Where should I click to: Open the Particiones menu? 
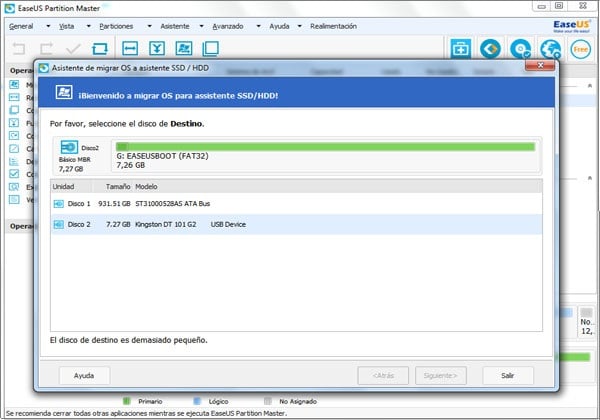click(116, 26)
